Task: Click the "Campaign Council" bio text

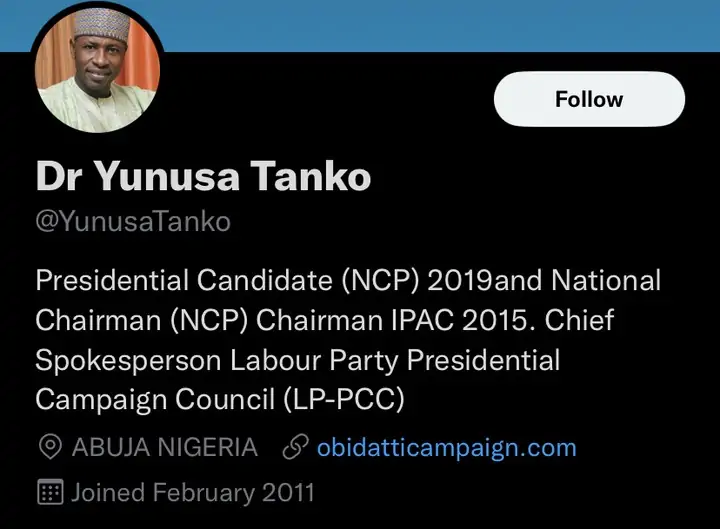Action: (x=156, y=399)
